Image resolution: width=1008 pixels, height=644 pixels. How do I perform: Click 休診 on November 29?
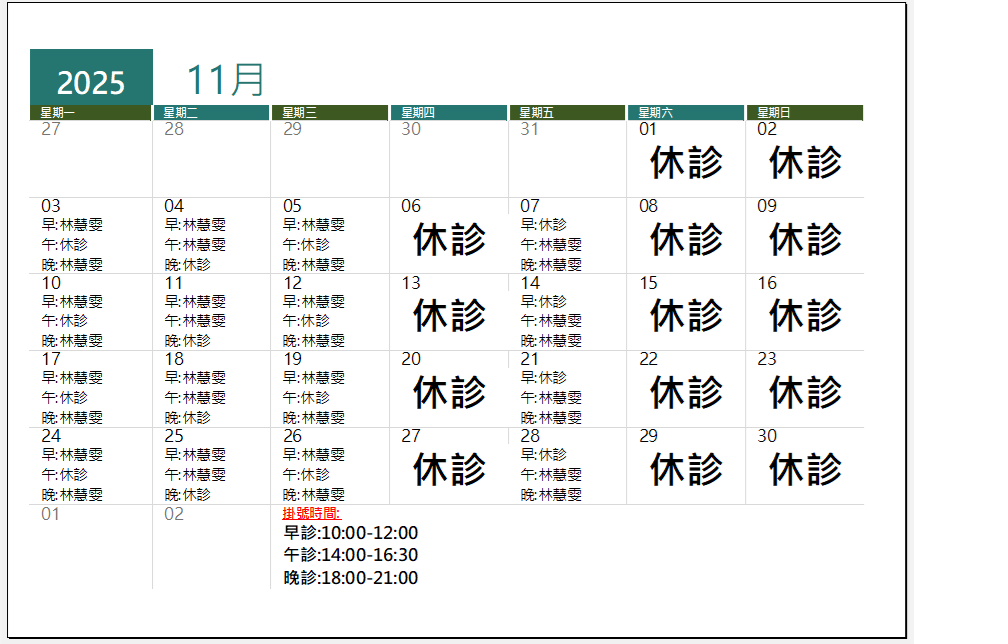point(687,468)
